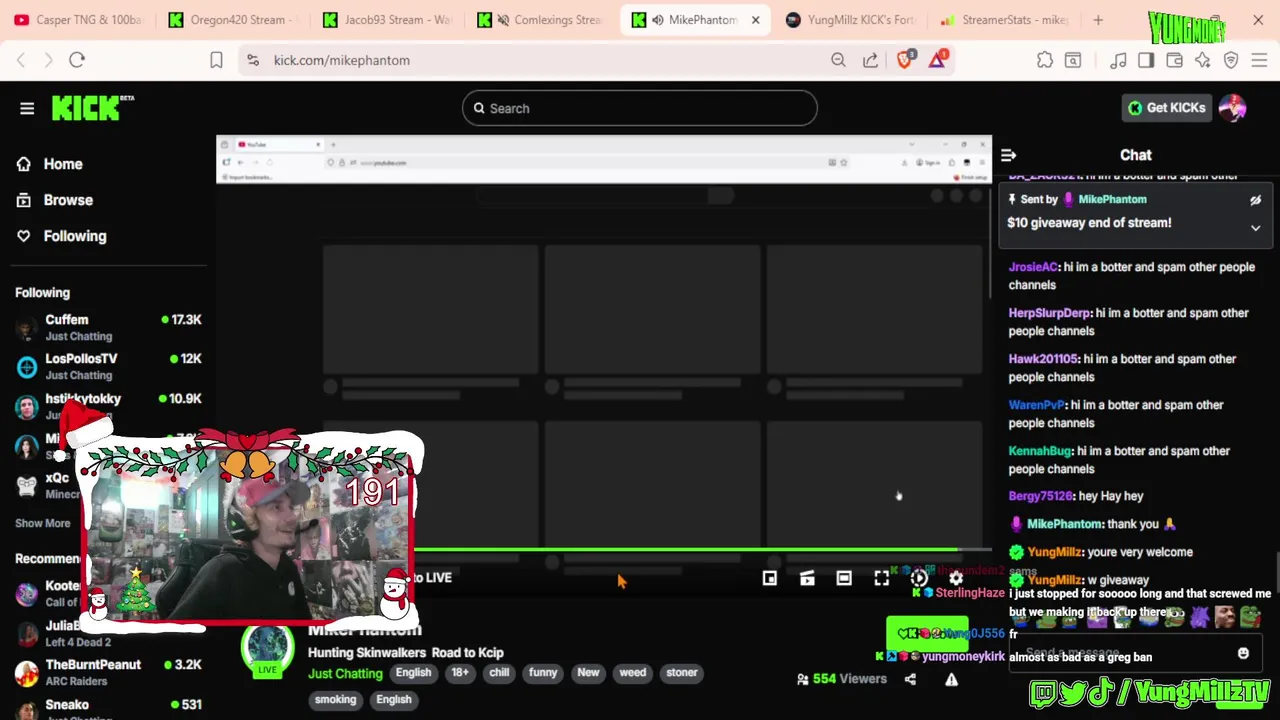1280x720 pixels.
Task: Open mini player mode in video controls
Action: pyautogui.click(x=770, y=578)
